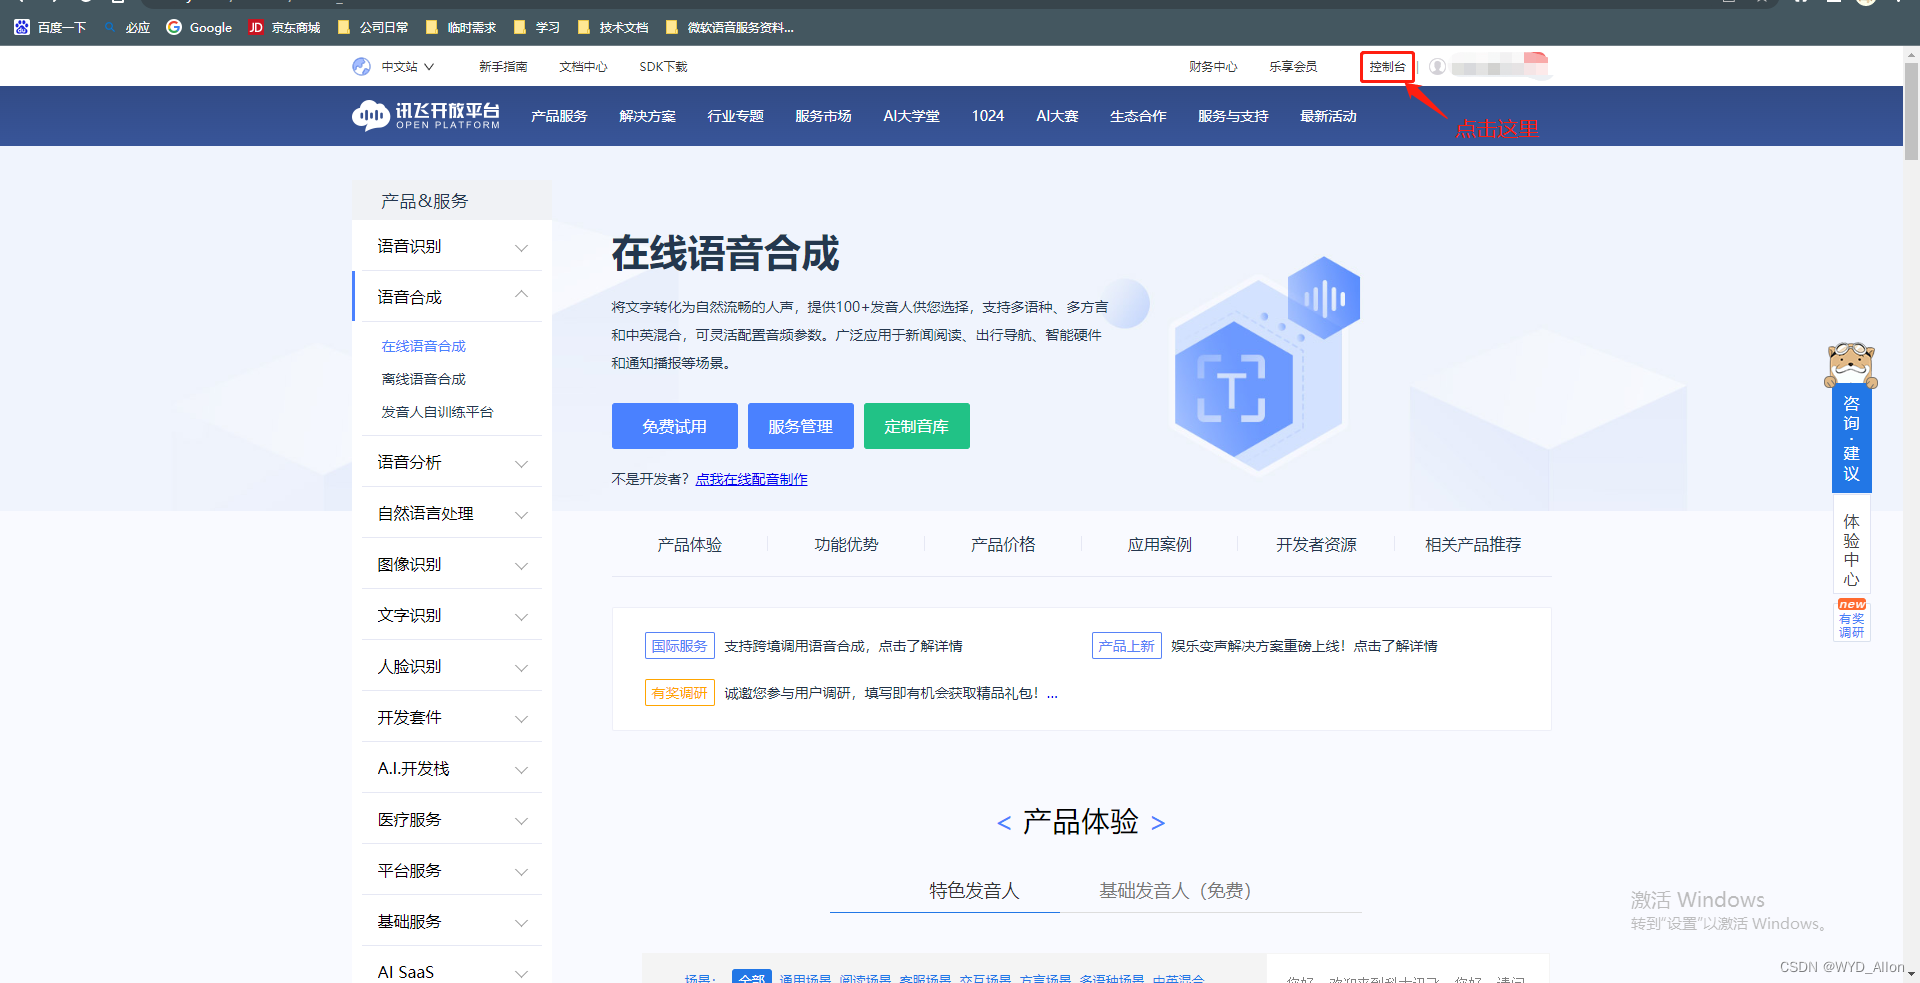Select 发音人自训练平台 in the sidebar

[437, 412]
